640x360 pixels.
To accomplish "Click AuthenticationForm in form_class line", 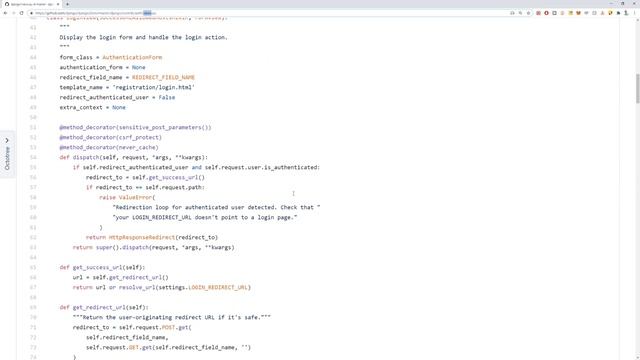I will click(132, 57).
